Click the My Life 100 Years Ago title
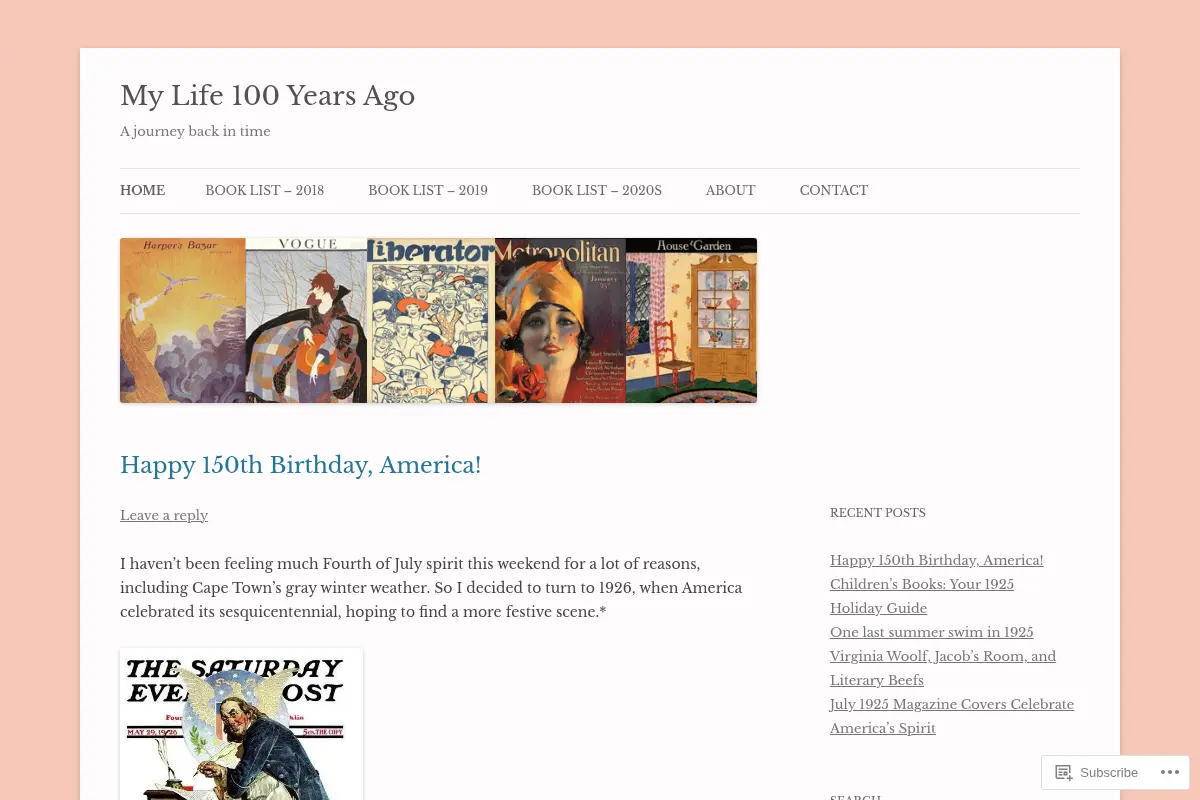The image size is (1200, 800). coord(267,96)
